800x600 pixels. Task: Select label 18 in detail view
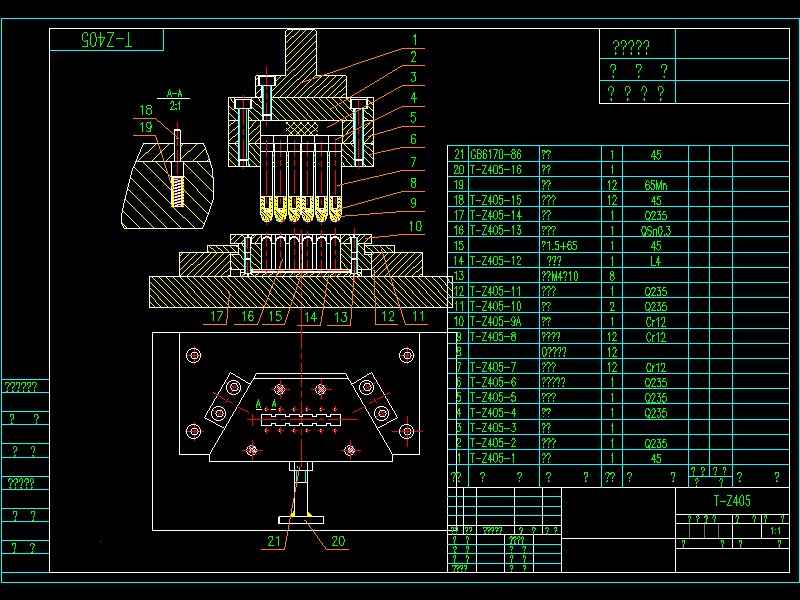(145, 110)
